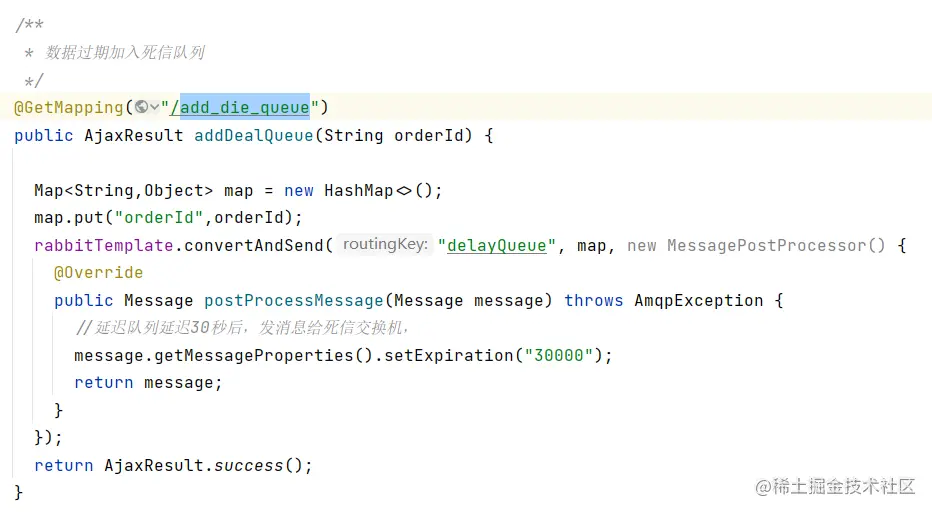Click the routingKey: parameter hint
This screenshot has height=513, width=932.
tap(385, 244)
